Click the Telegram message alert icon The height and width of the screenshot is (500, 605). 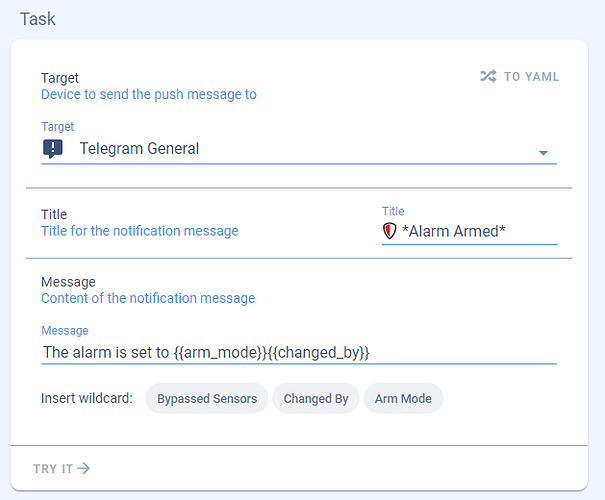click(53, 149)
